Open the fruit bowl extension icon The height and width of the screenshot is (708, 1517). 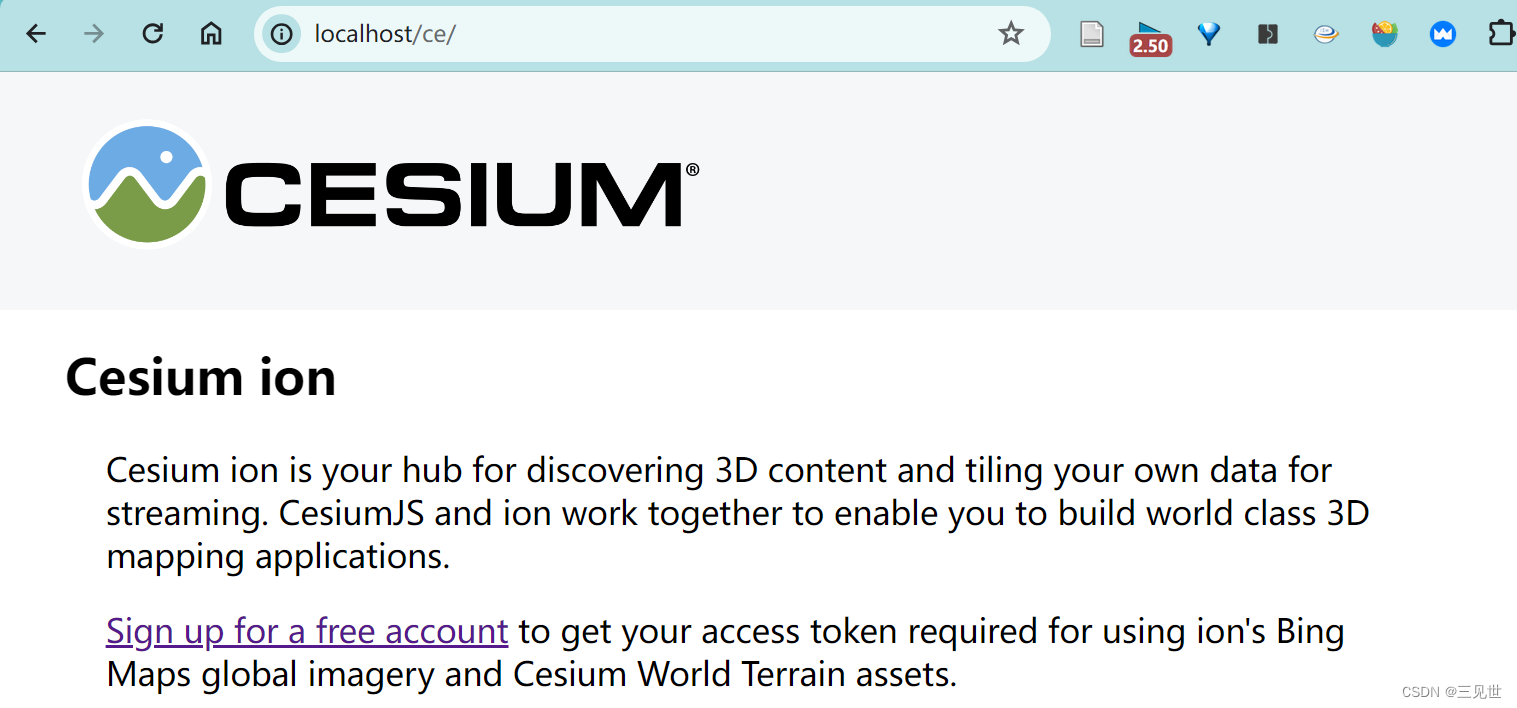(1384, 33)
